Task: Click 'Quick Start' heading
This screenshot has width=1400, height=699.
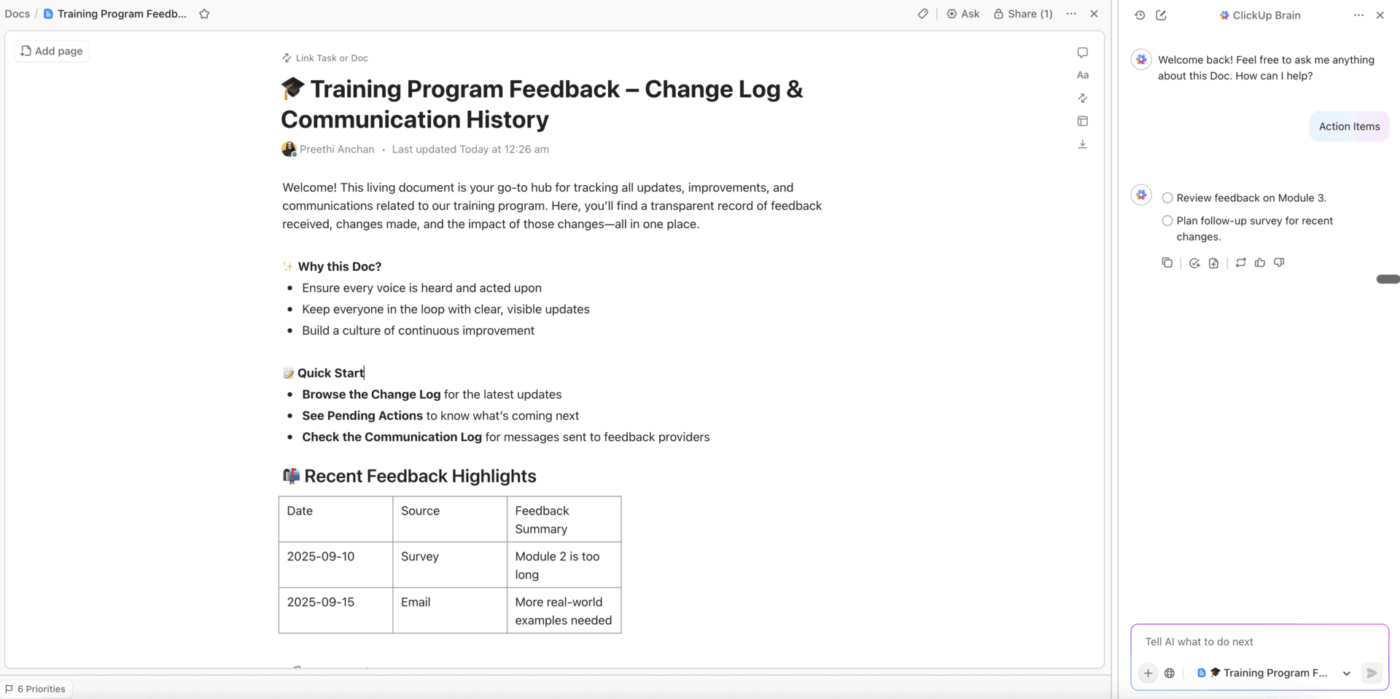Action: 330,373
